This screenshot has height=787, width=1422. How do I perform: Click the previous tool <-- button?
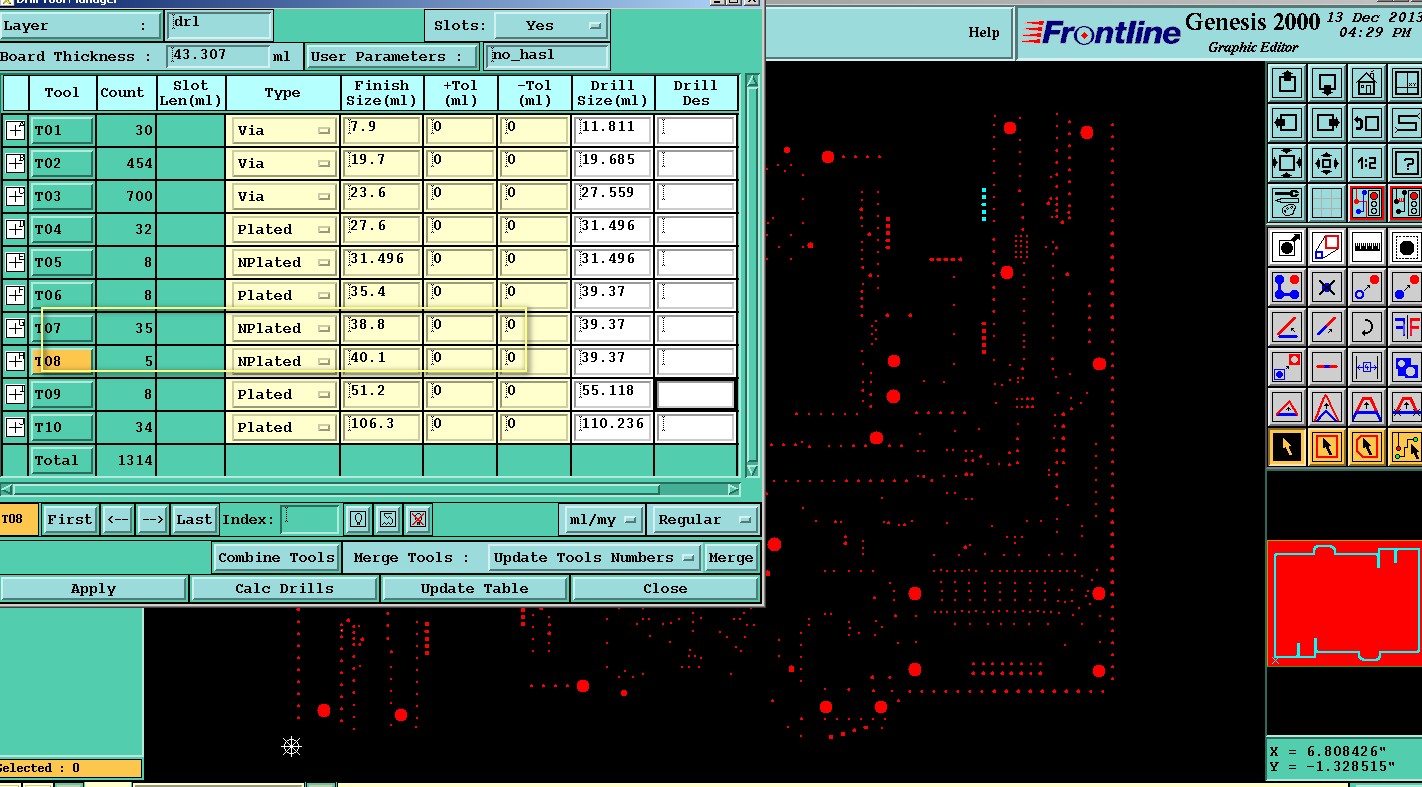pyautogui.click(x=117, y=519)
